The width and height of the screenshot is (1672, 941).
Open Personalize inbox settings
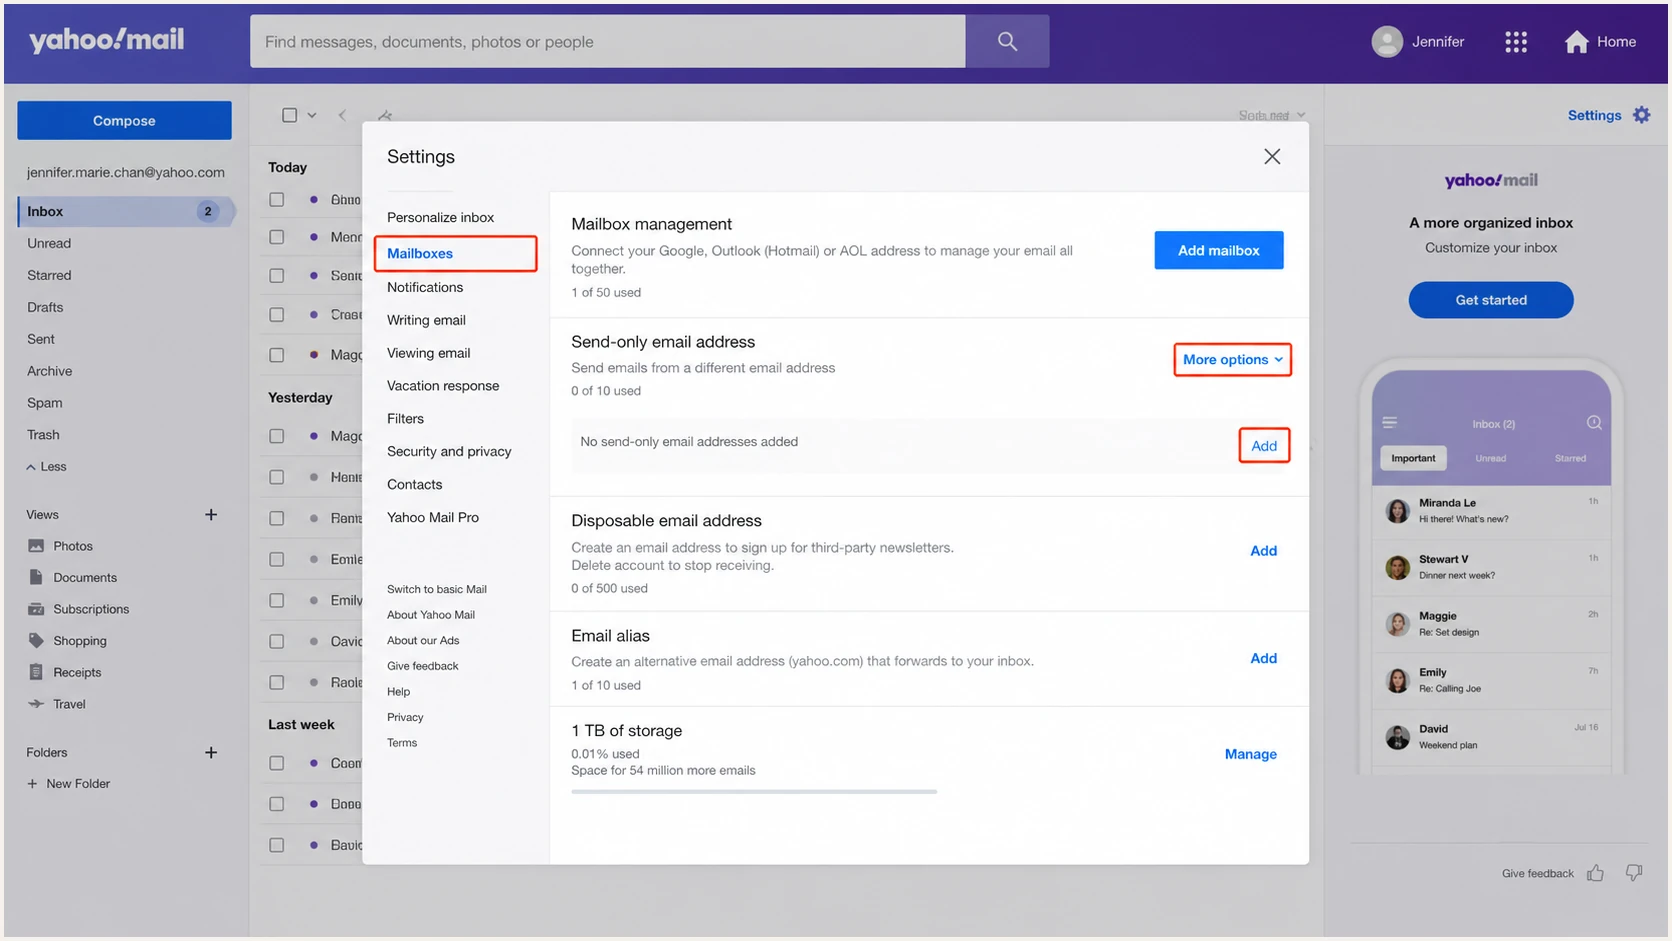tap(441, 217)
